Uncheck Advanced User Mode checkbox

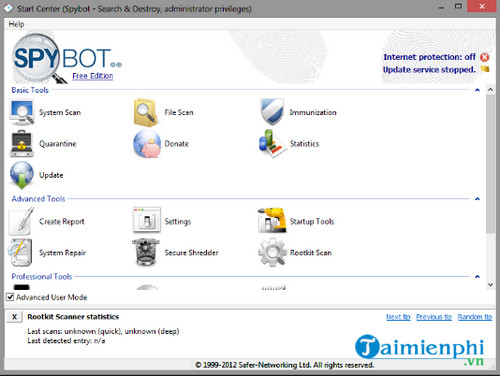[x=10, y=297]
